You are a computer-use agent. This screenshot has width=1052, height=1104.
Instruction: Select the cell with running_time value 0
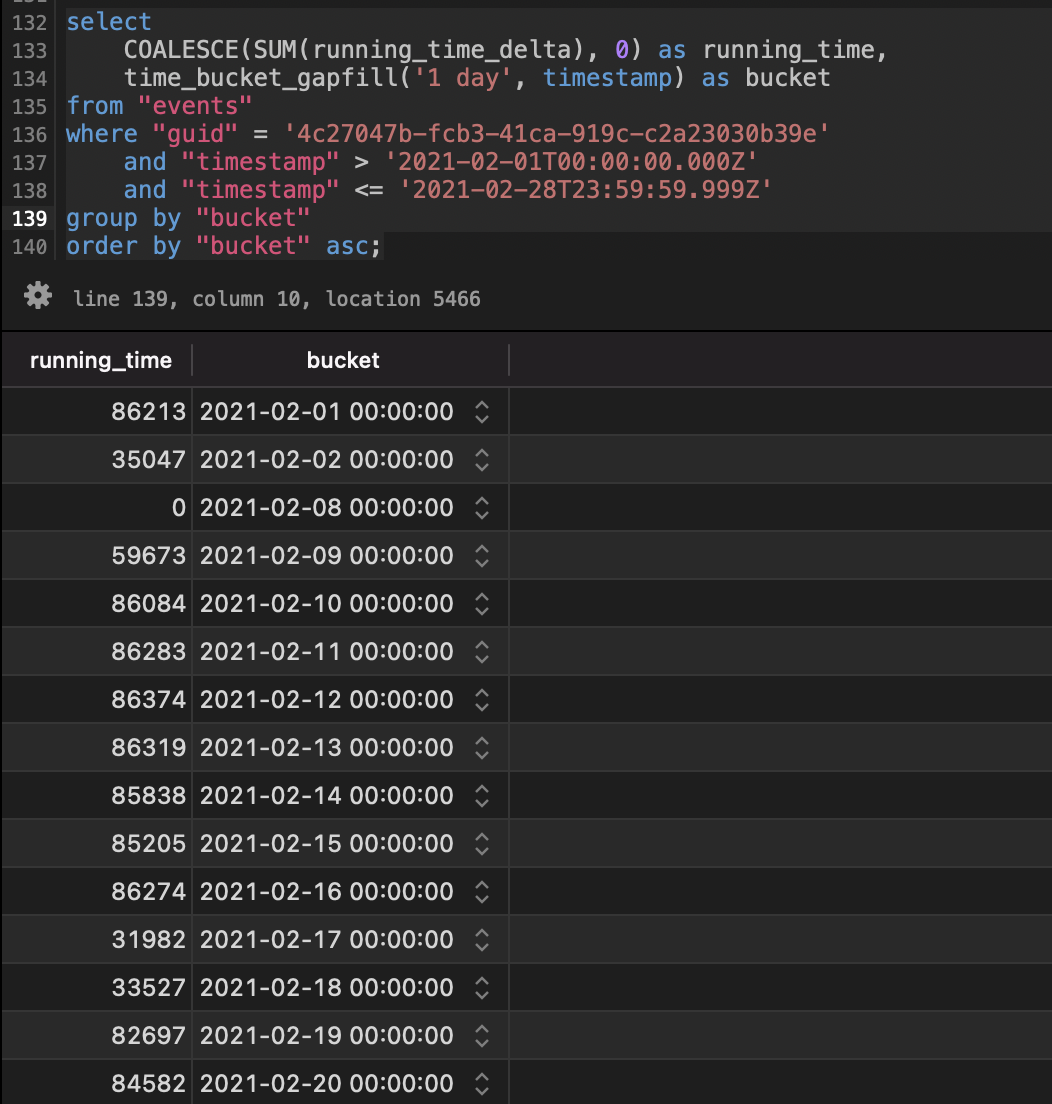(x=150, y=507)
